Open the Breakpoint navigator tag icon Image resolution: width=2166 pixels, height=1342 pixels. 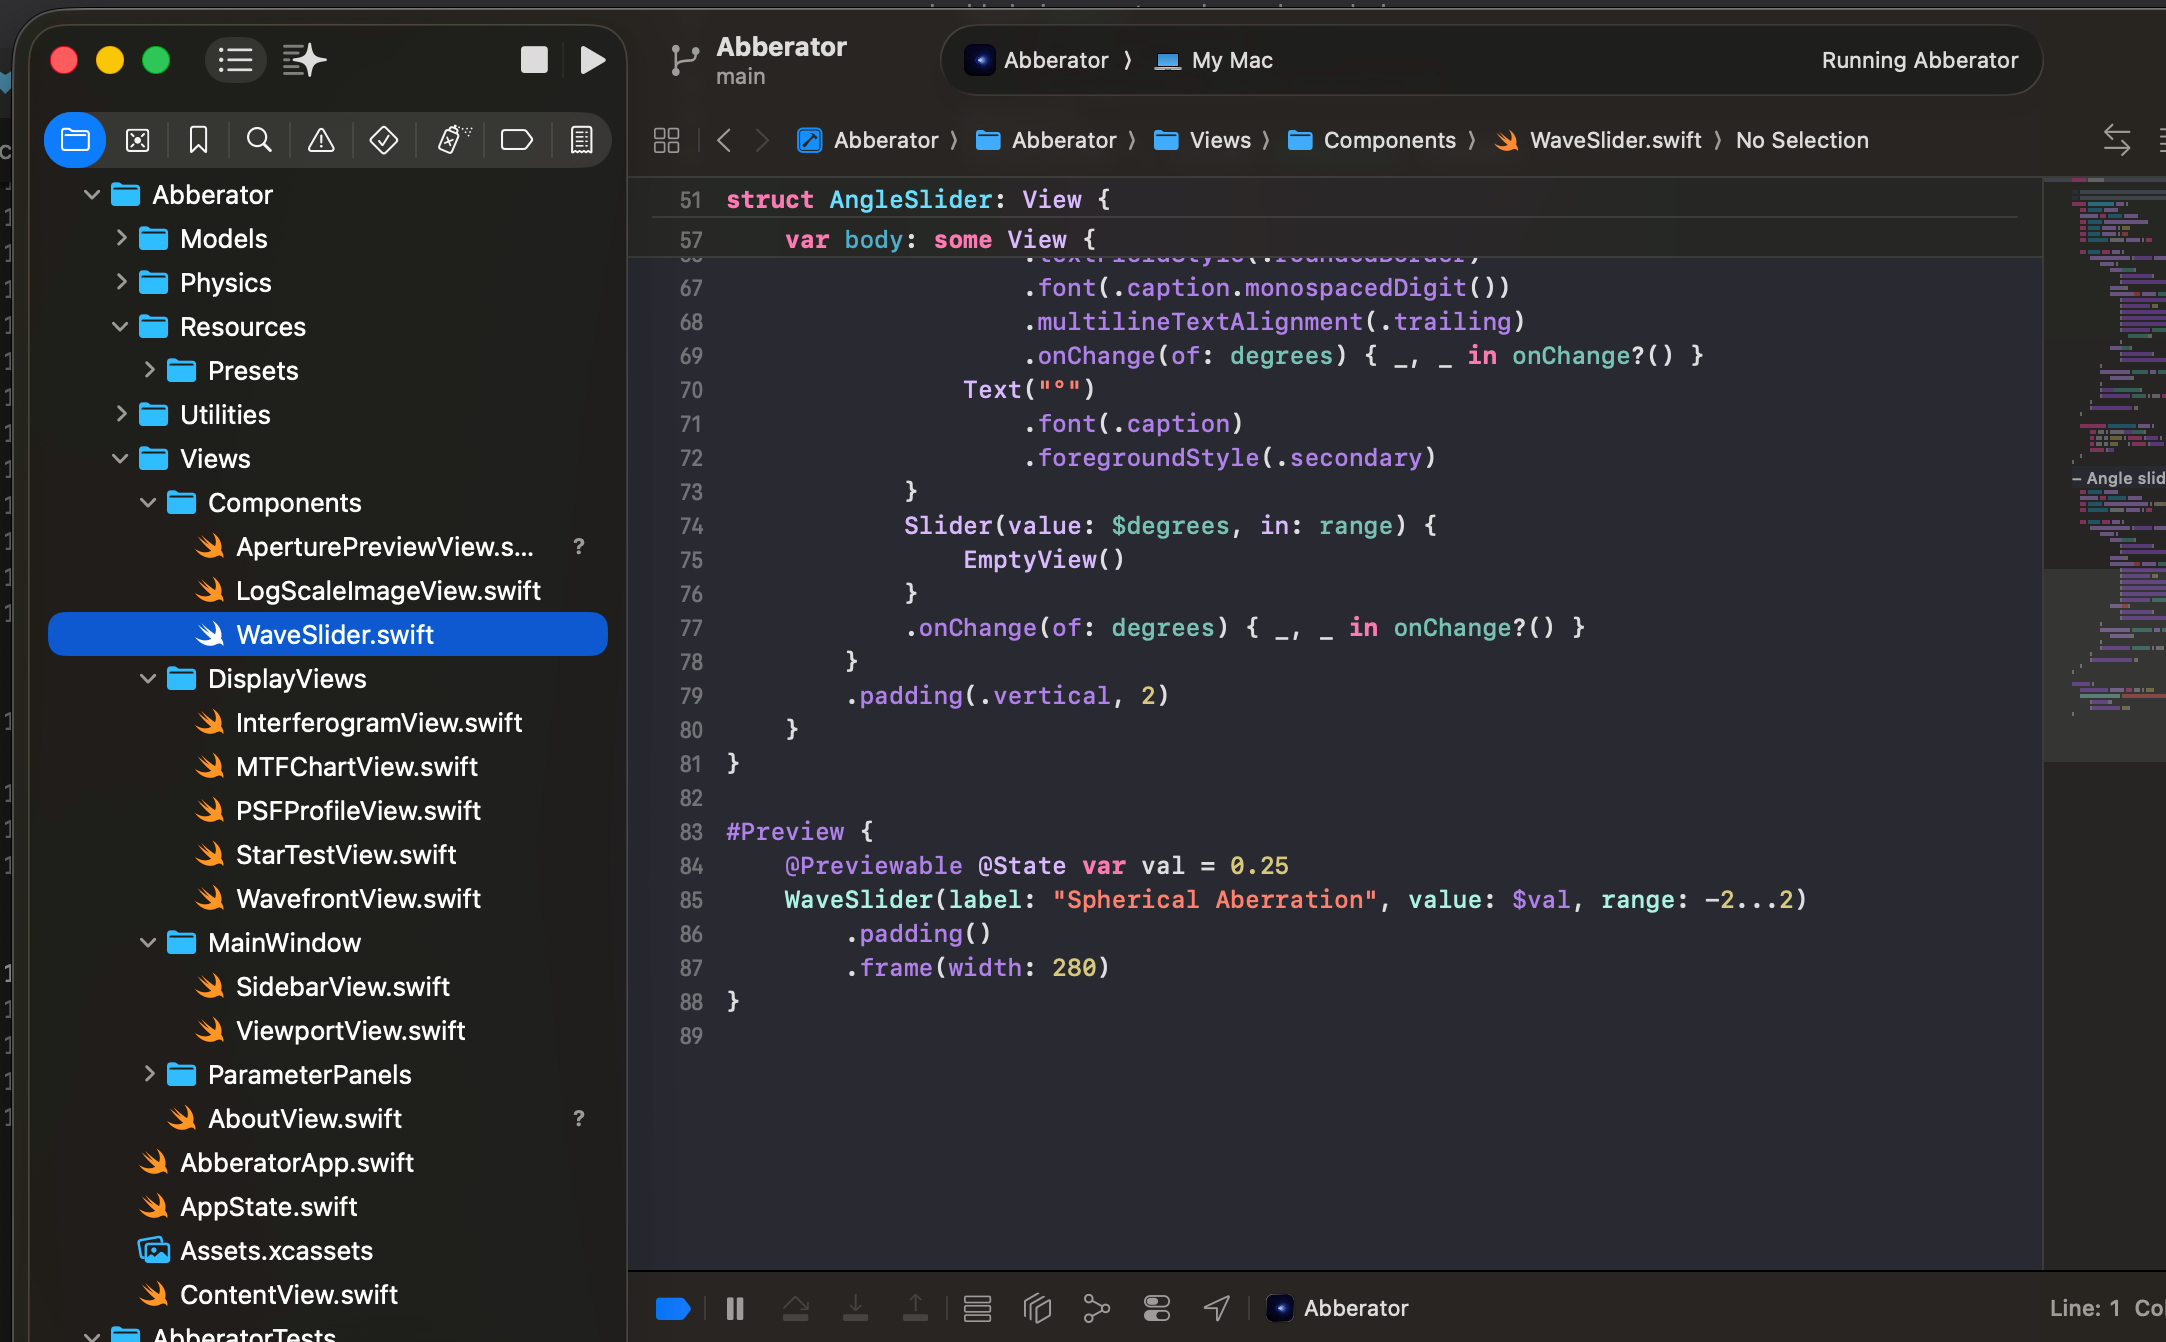[x=516, y=140]
